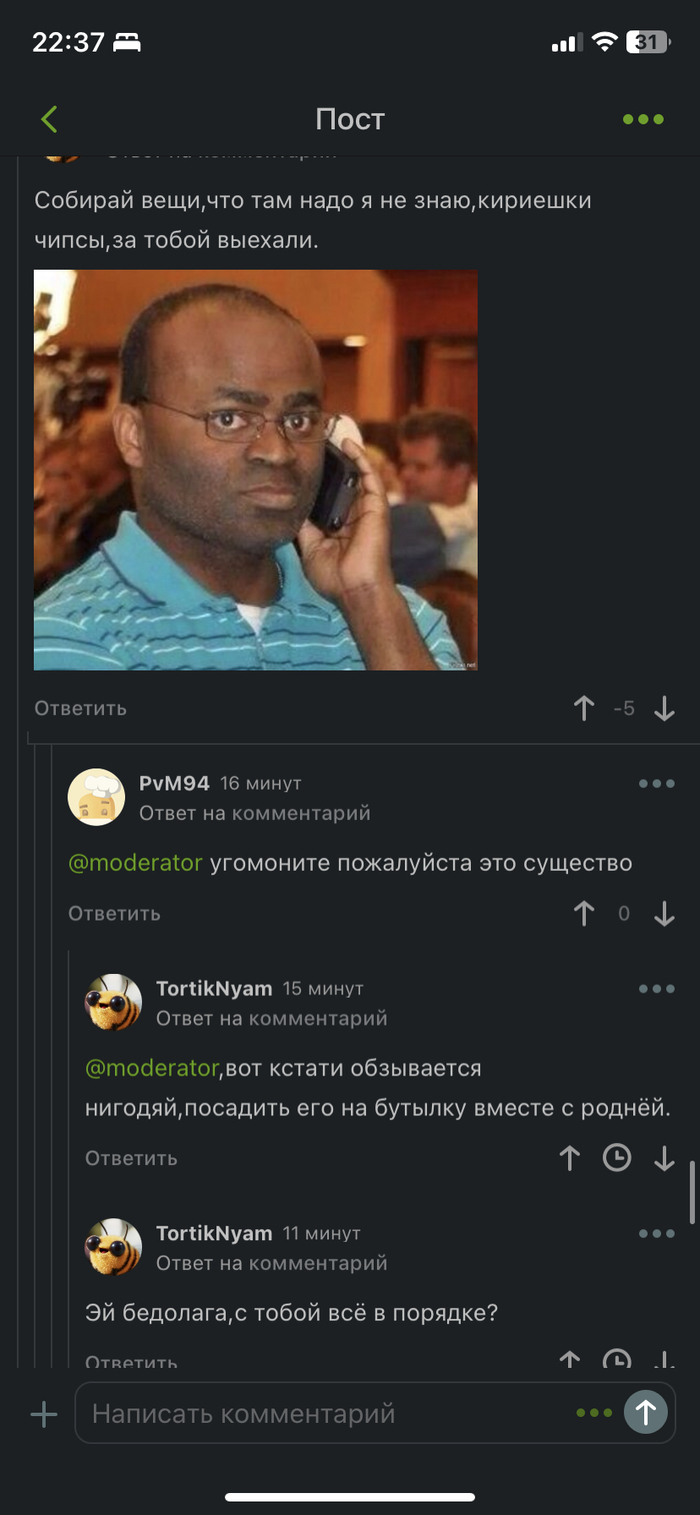Upvote PvM94's comment
The height and width of the screenshot is (1515, 700).
pos(584,913)
